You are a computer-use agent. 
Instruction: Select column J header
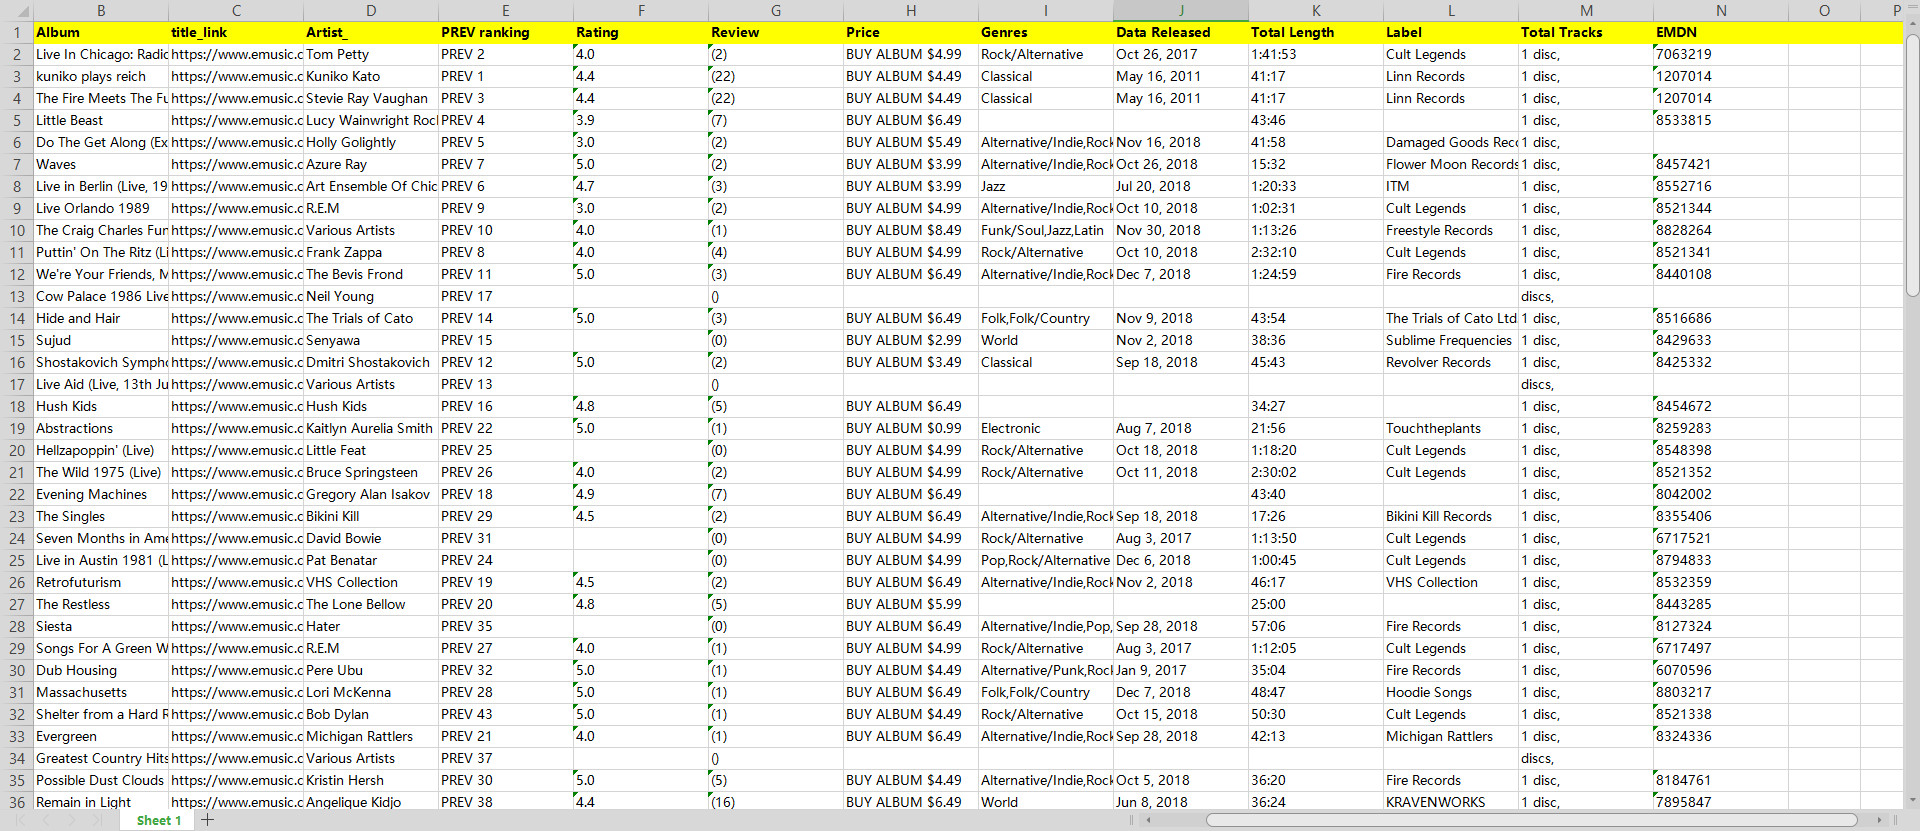[x=1181, y=10]
